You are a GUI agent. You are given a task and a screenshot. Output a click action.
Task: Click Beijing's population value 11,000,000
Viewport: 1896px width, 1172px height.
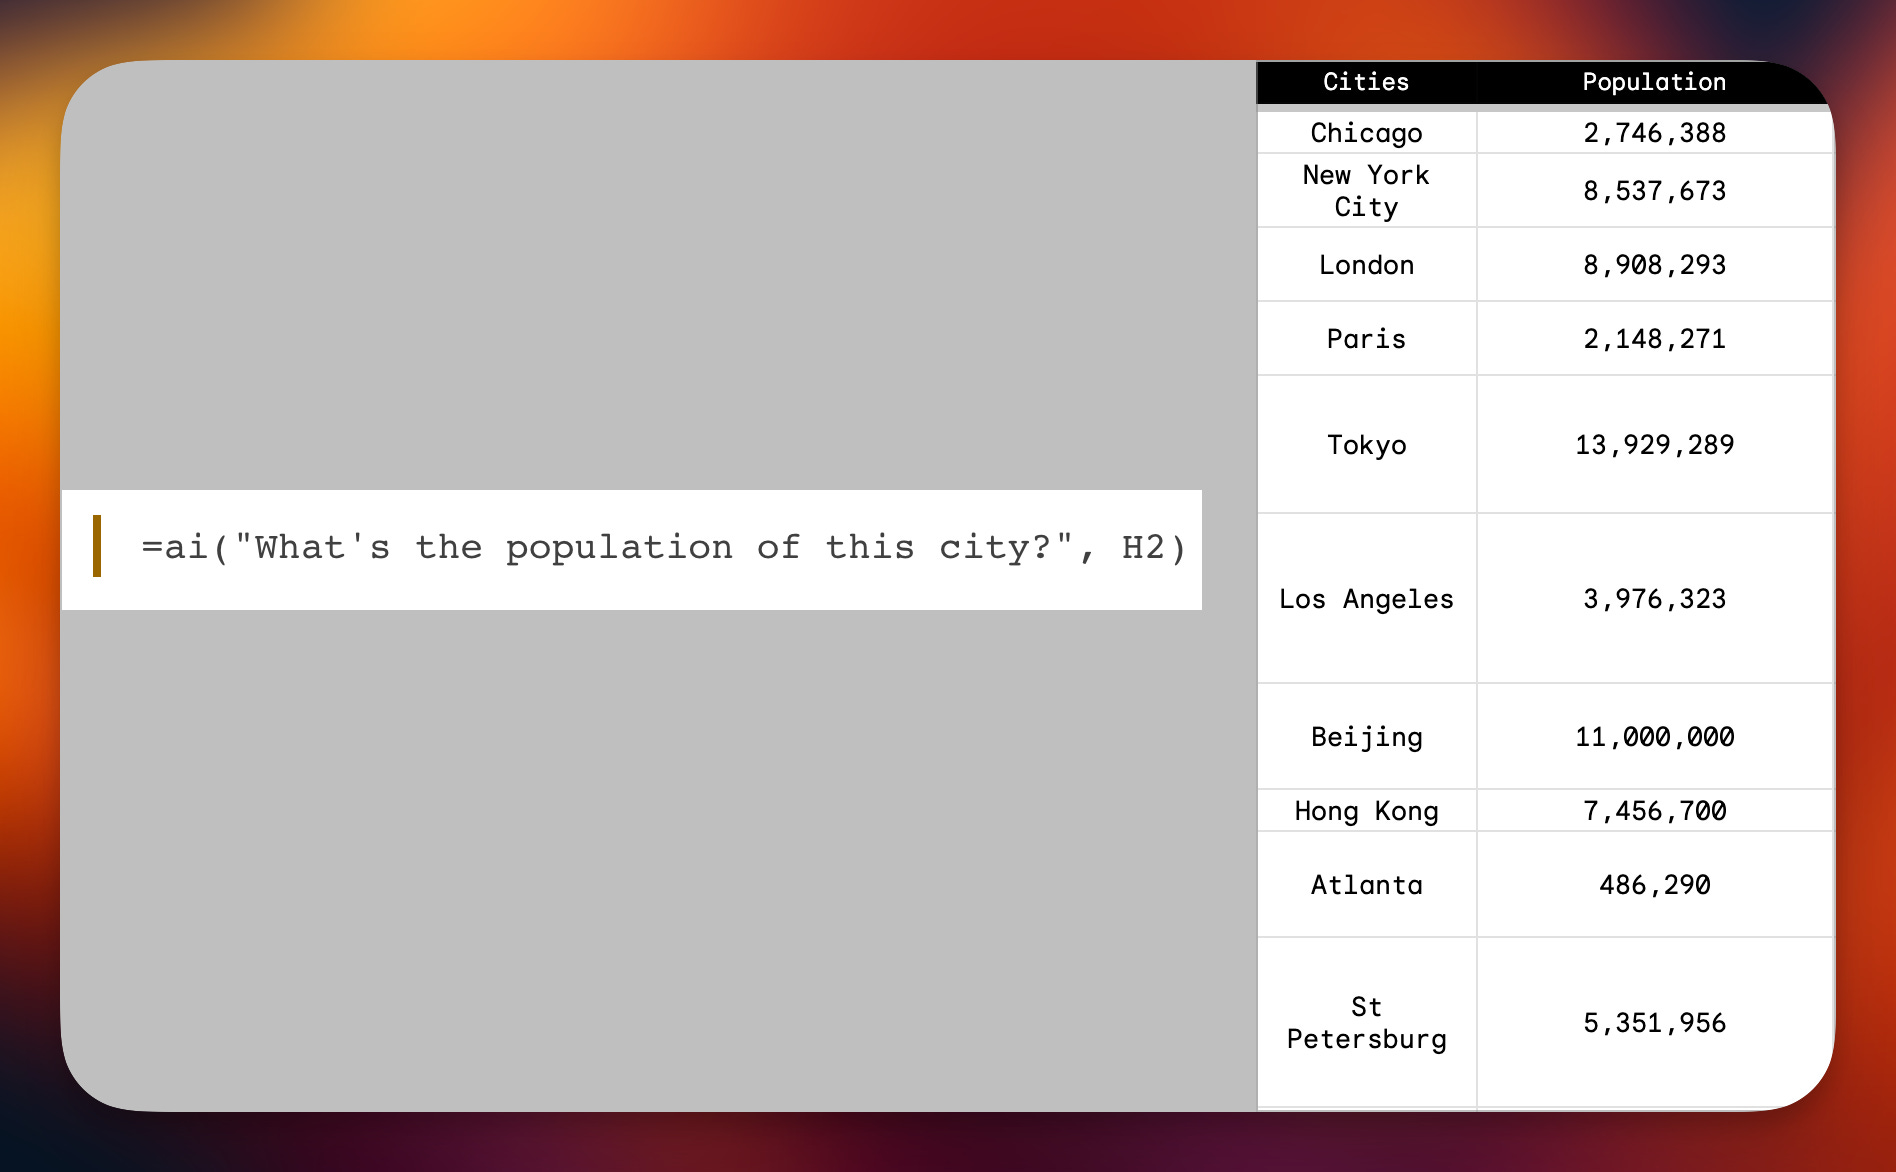[1653, 736]
